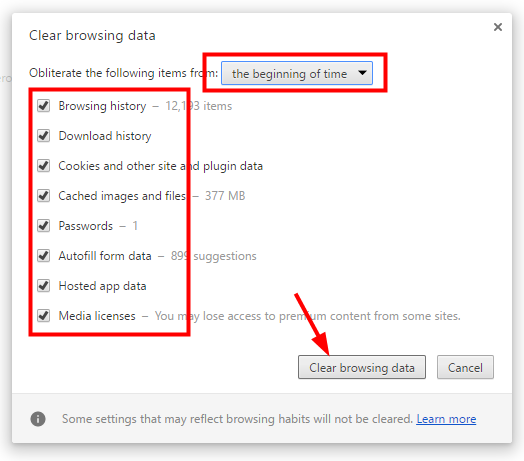Disable the Passwords checkbox
Viewport: 524px width, 461px height.
(x=43, y=226)
